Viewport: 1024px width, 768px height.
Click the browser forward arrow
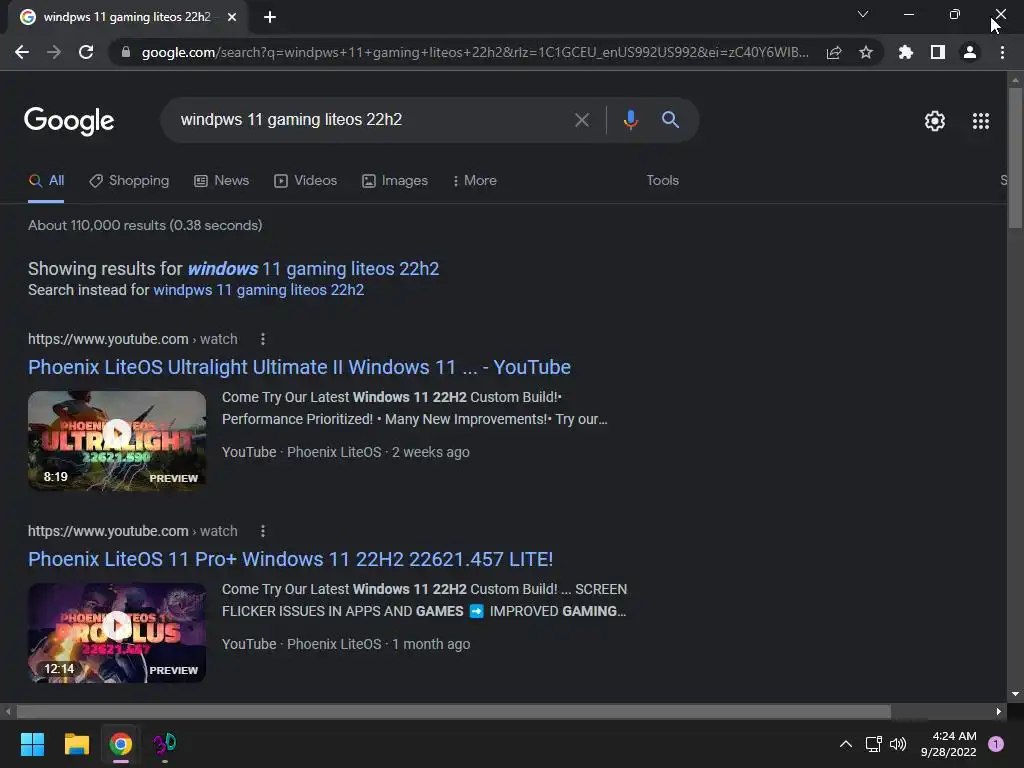(54, 52)
